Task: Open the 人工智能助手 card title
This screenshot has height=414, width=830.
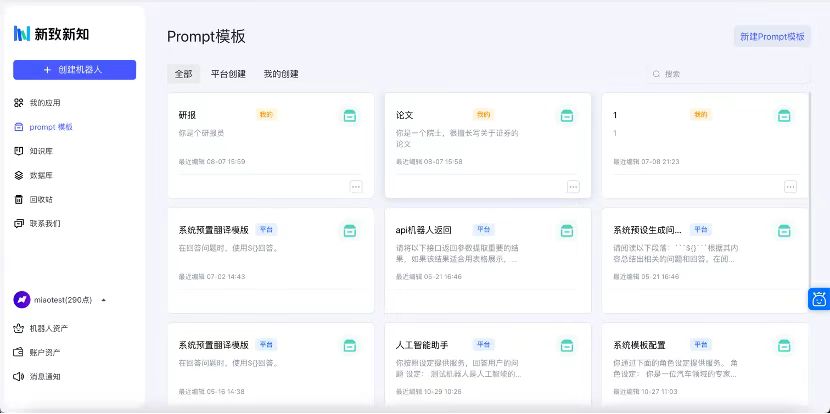Action: (422, 345)
